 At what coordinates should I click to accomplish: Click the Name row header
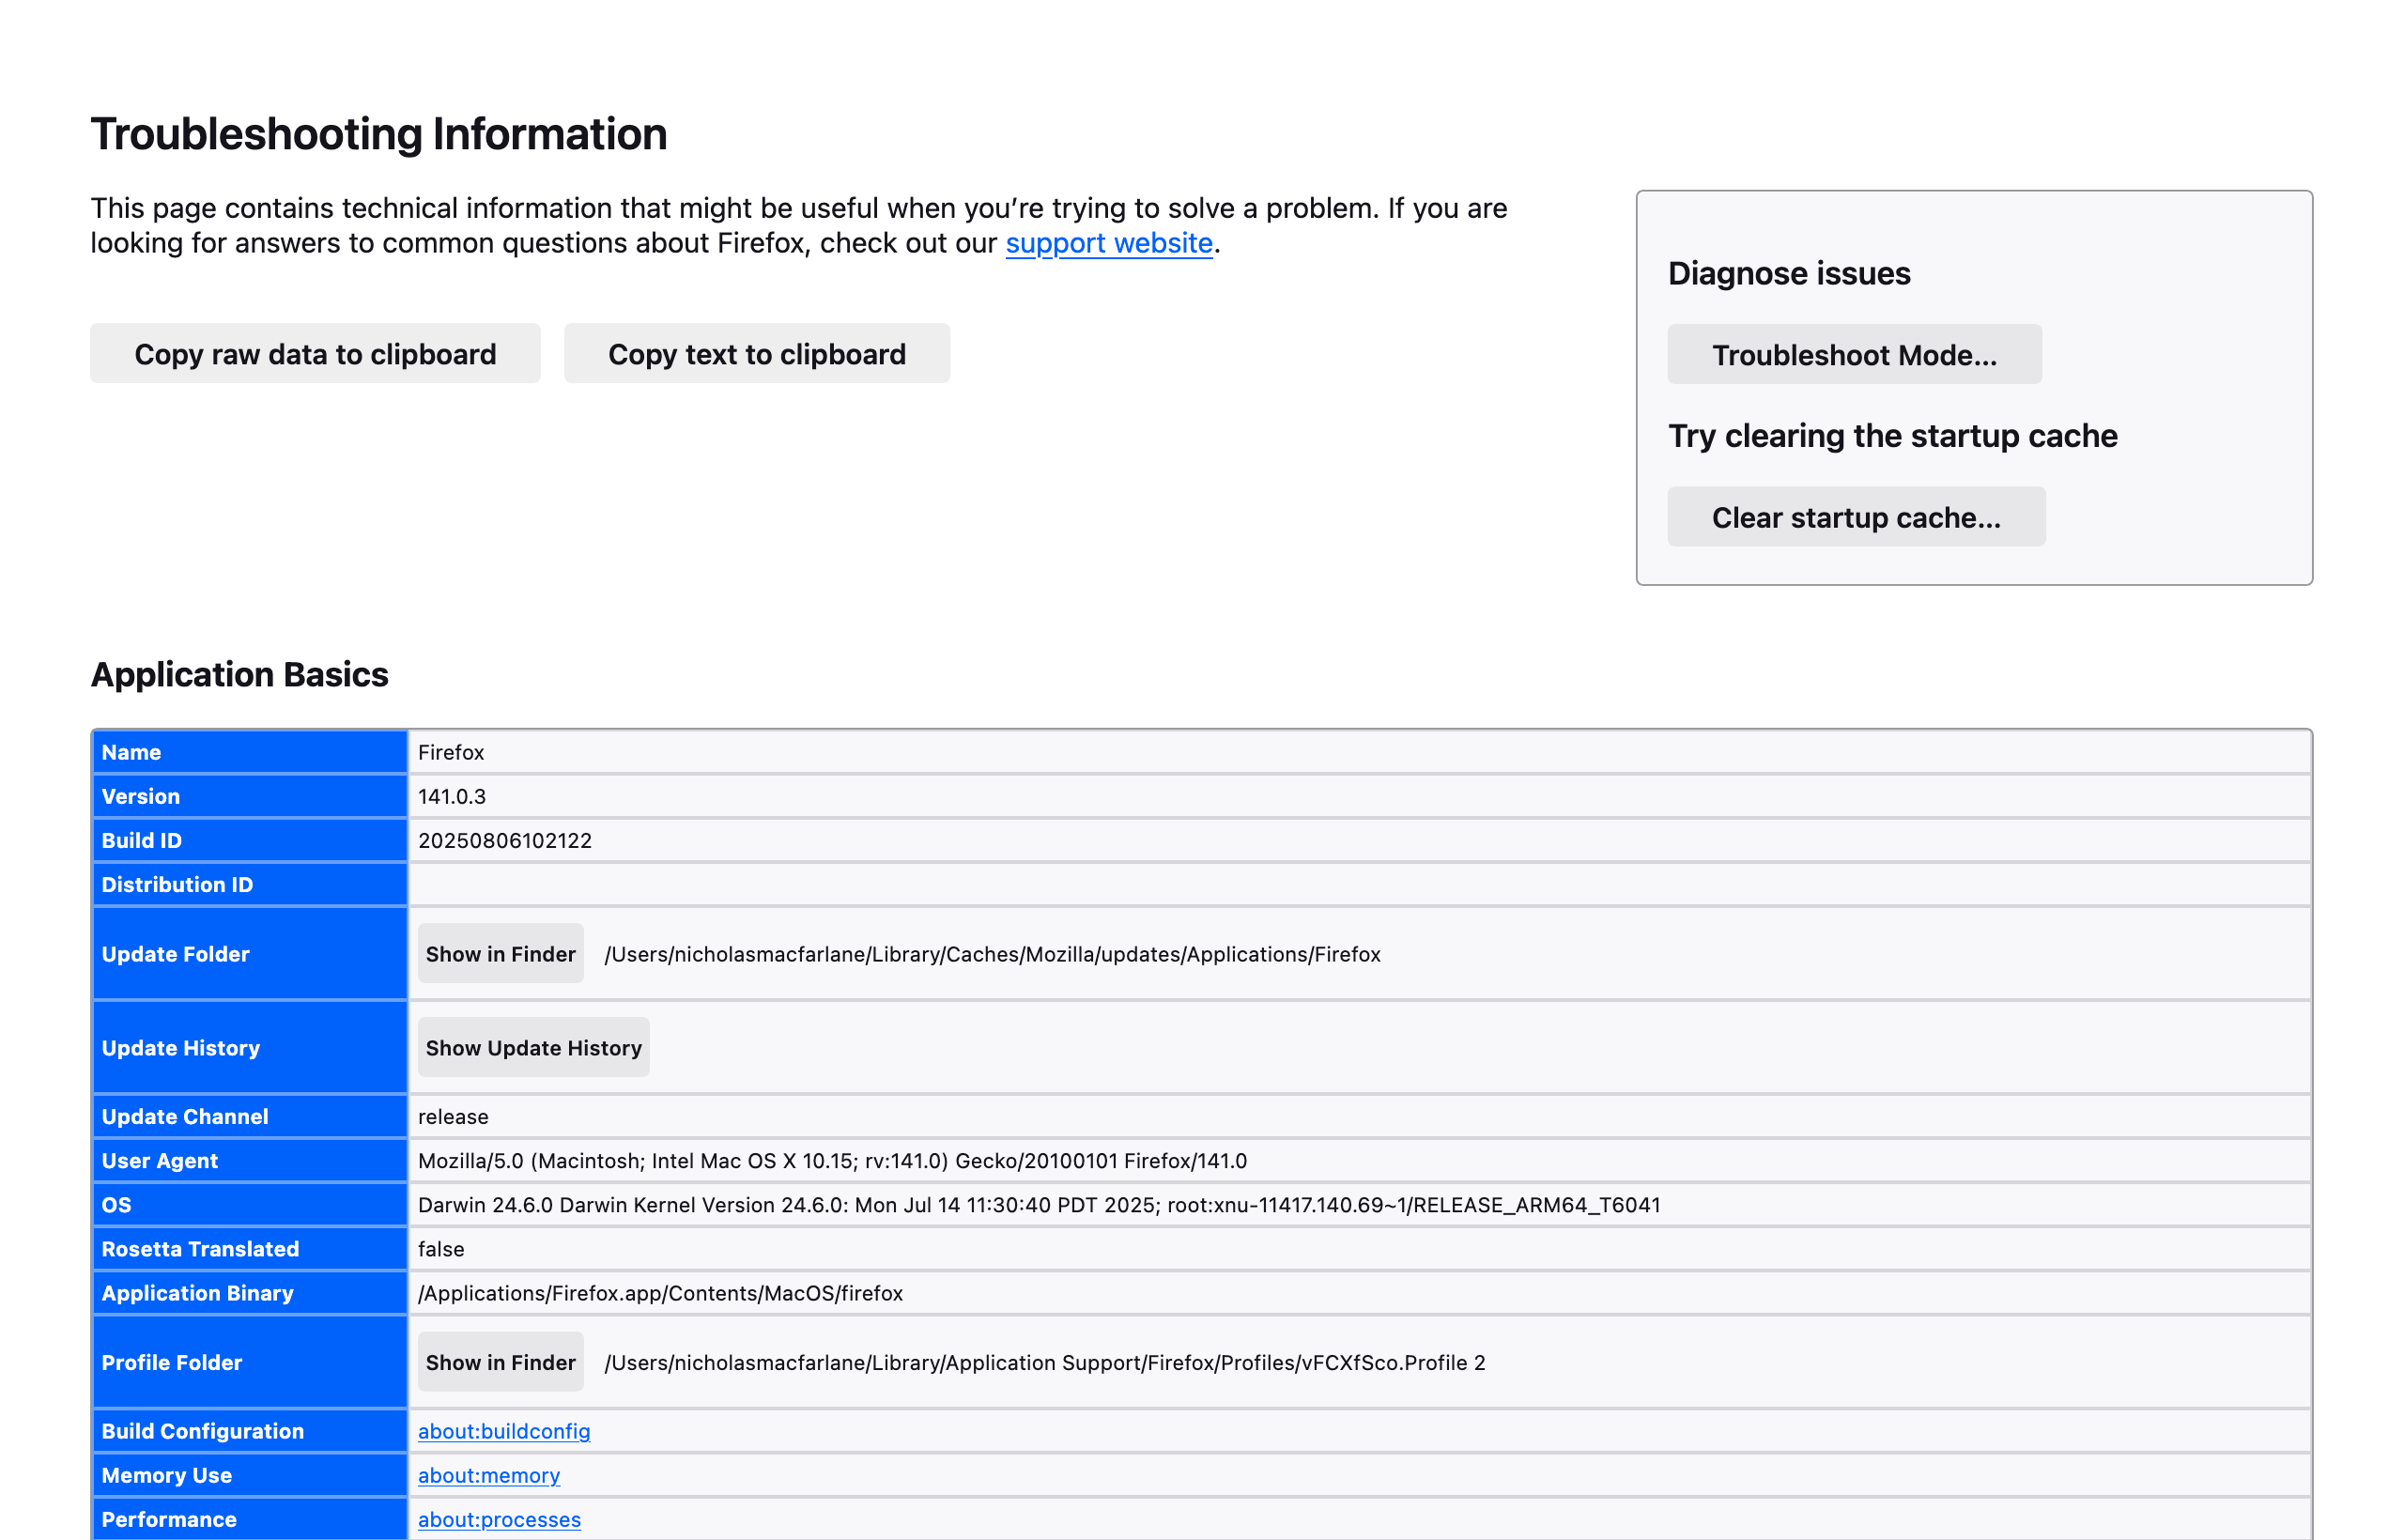(249, 752)
